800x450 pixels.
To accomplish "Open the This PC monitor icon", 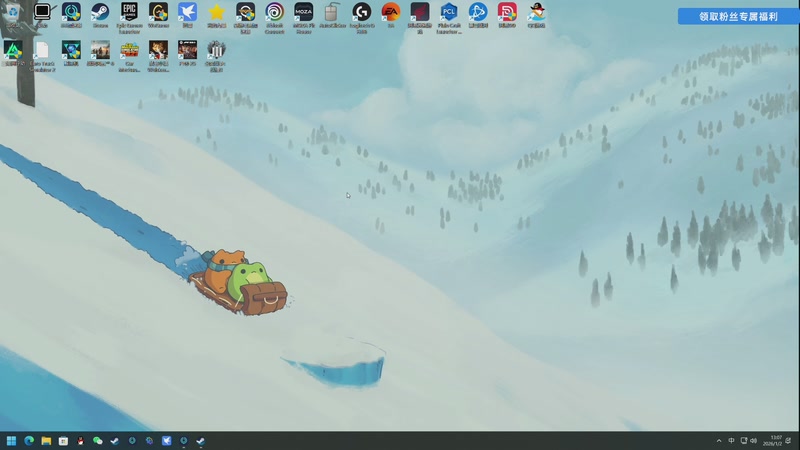I will [42, 14].
